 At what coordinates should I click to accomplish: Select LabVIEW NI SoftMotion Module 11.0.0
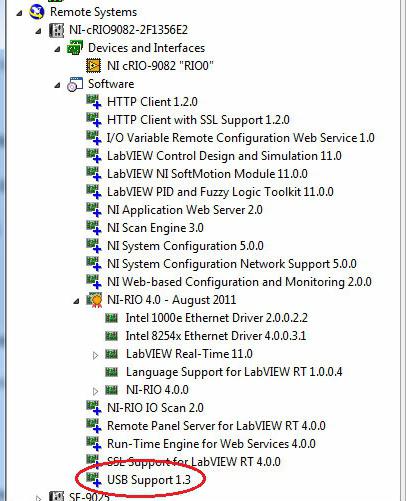tap(207, 174)
